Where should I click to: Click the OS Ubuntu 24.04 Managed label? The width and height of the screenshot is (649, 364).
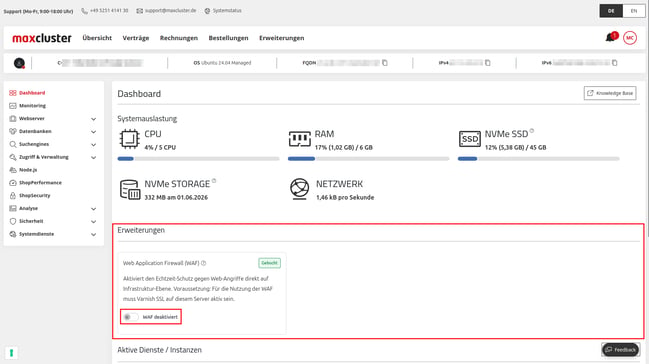click(222, 63)
